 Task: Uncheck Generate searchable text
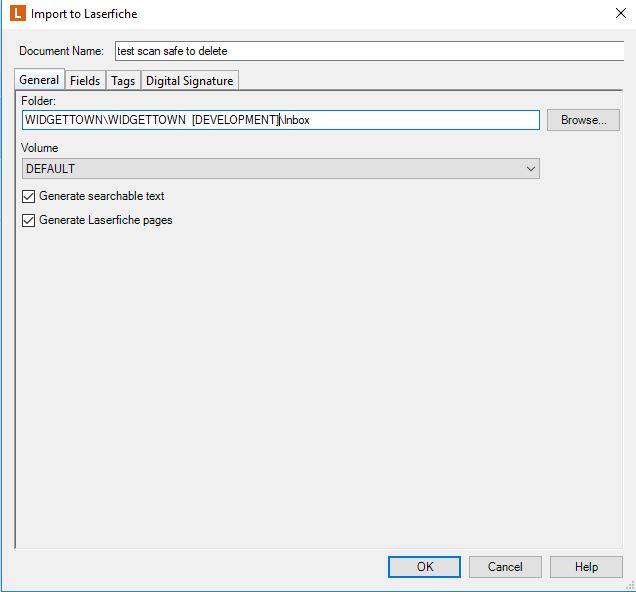(x=28, y=197)
